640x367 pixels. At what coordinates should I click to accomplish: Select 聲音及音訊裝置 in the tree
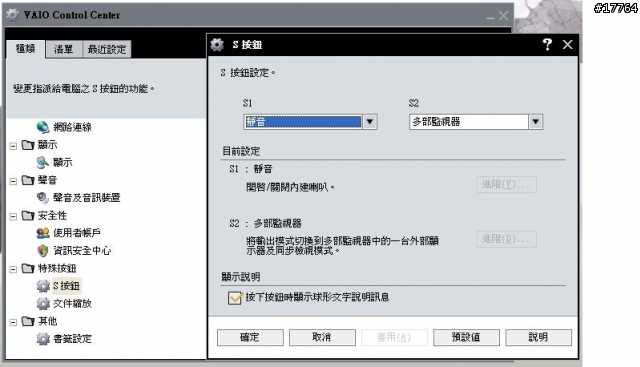(87, 198)
